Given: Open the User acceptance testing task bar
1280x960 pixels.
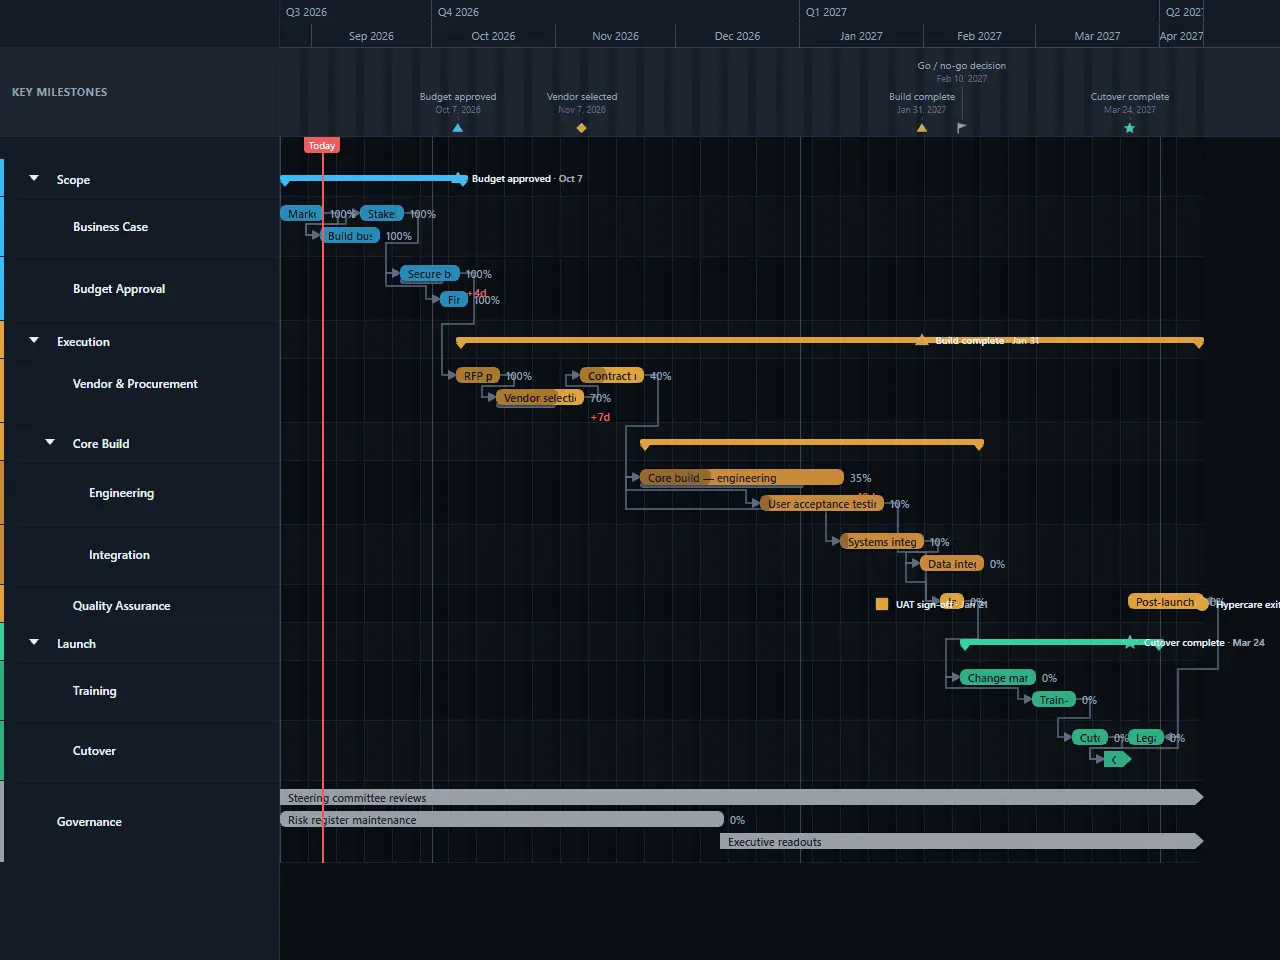Looking at the screenshot, I should coord(822,504).
